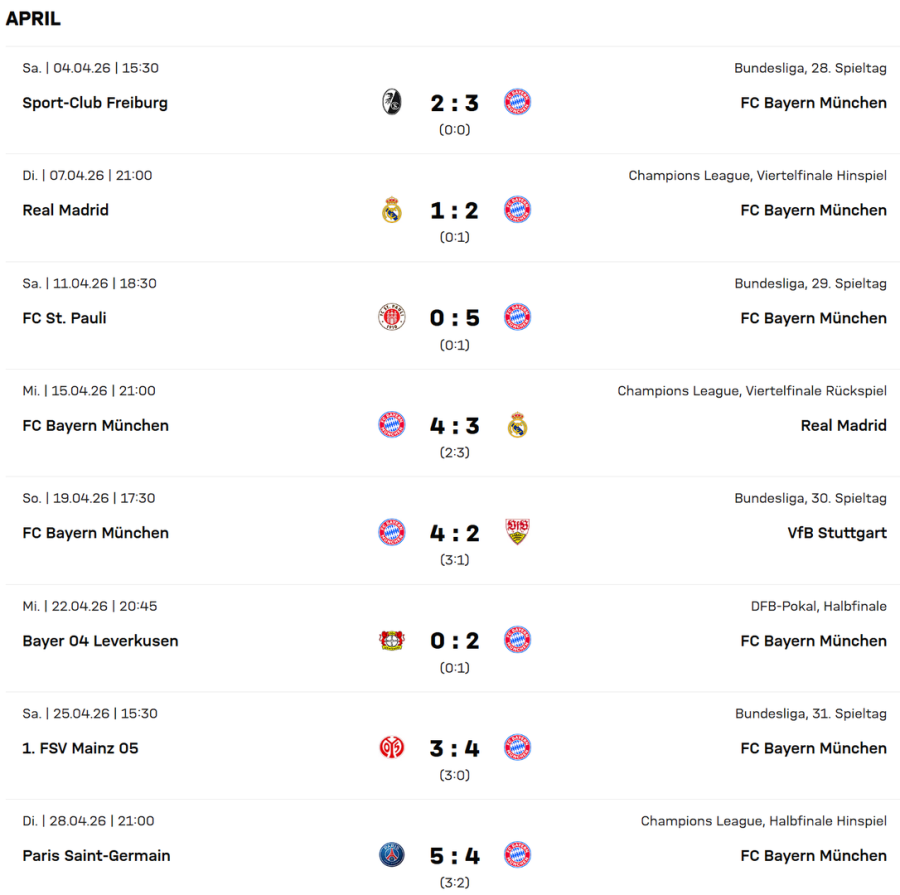Open the 5 : 4 Paris match score
The height and width of the screenshot is (895, 900).
coord(454,856)
